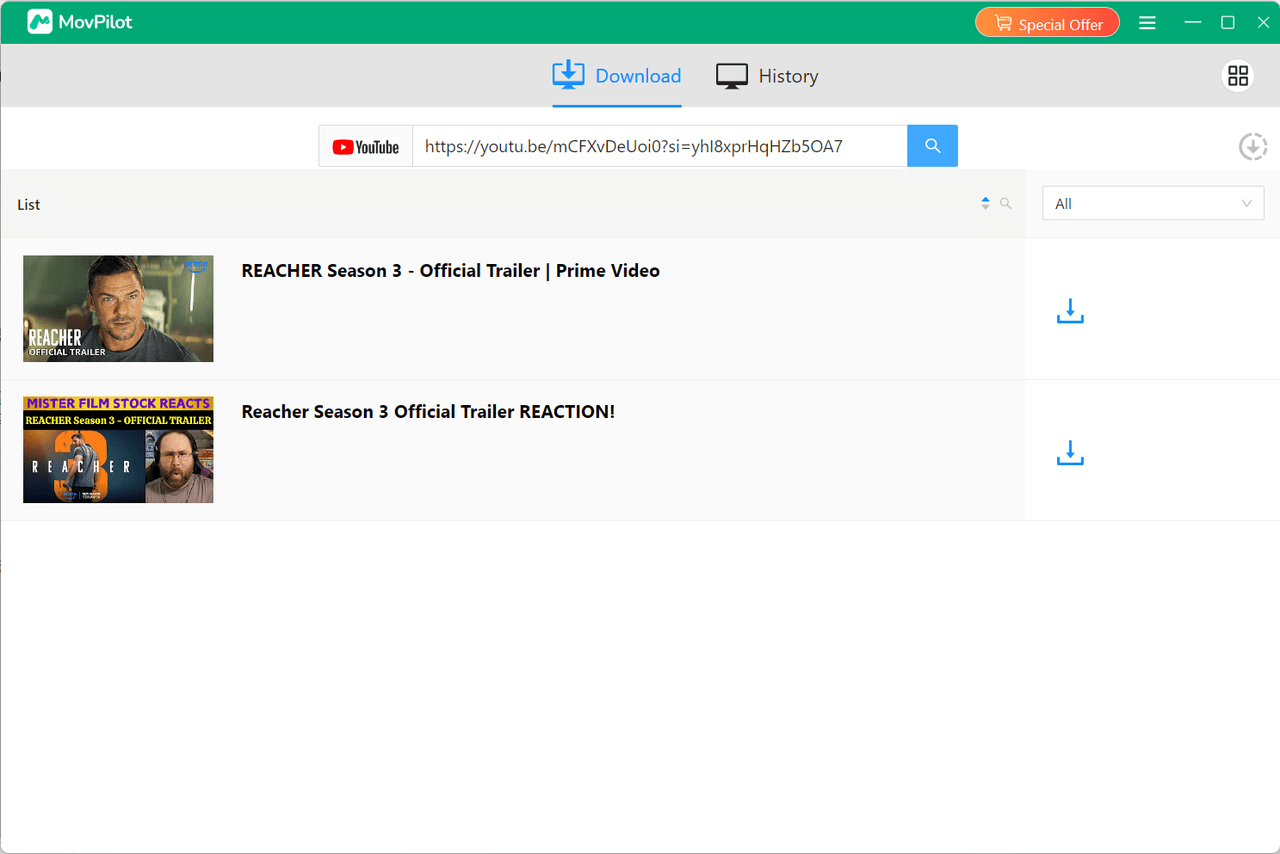Click the List column header
The image size is (1280, 854).
(x=29, y=204)
